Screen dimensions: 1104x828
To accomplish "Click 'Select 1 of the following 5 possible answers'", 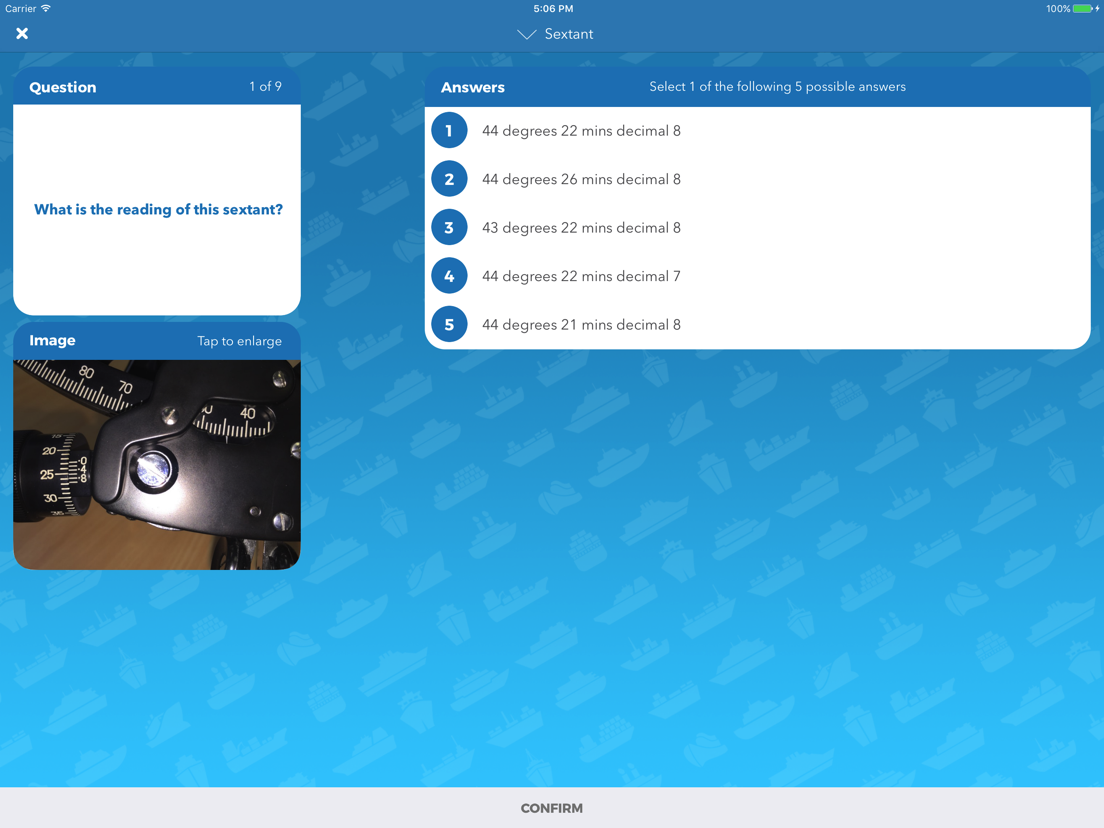I will tap(777, 87).
